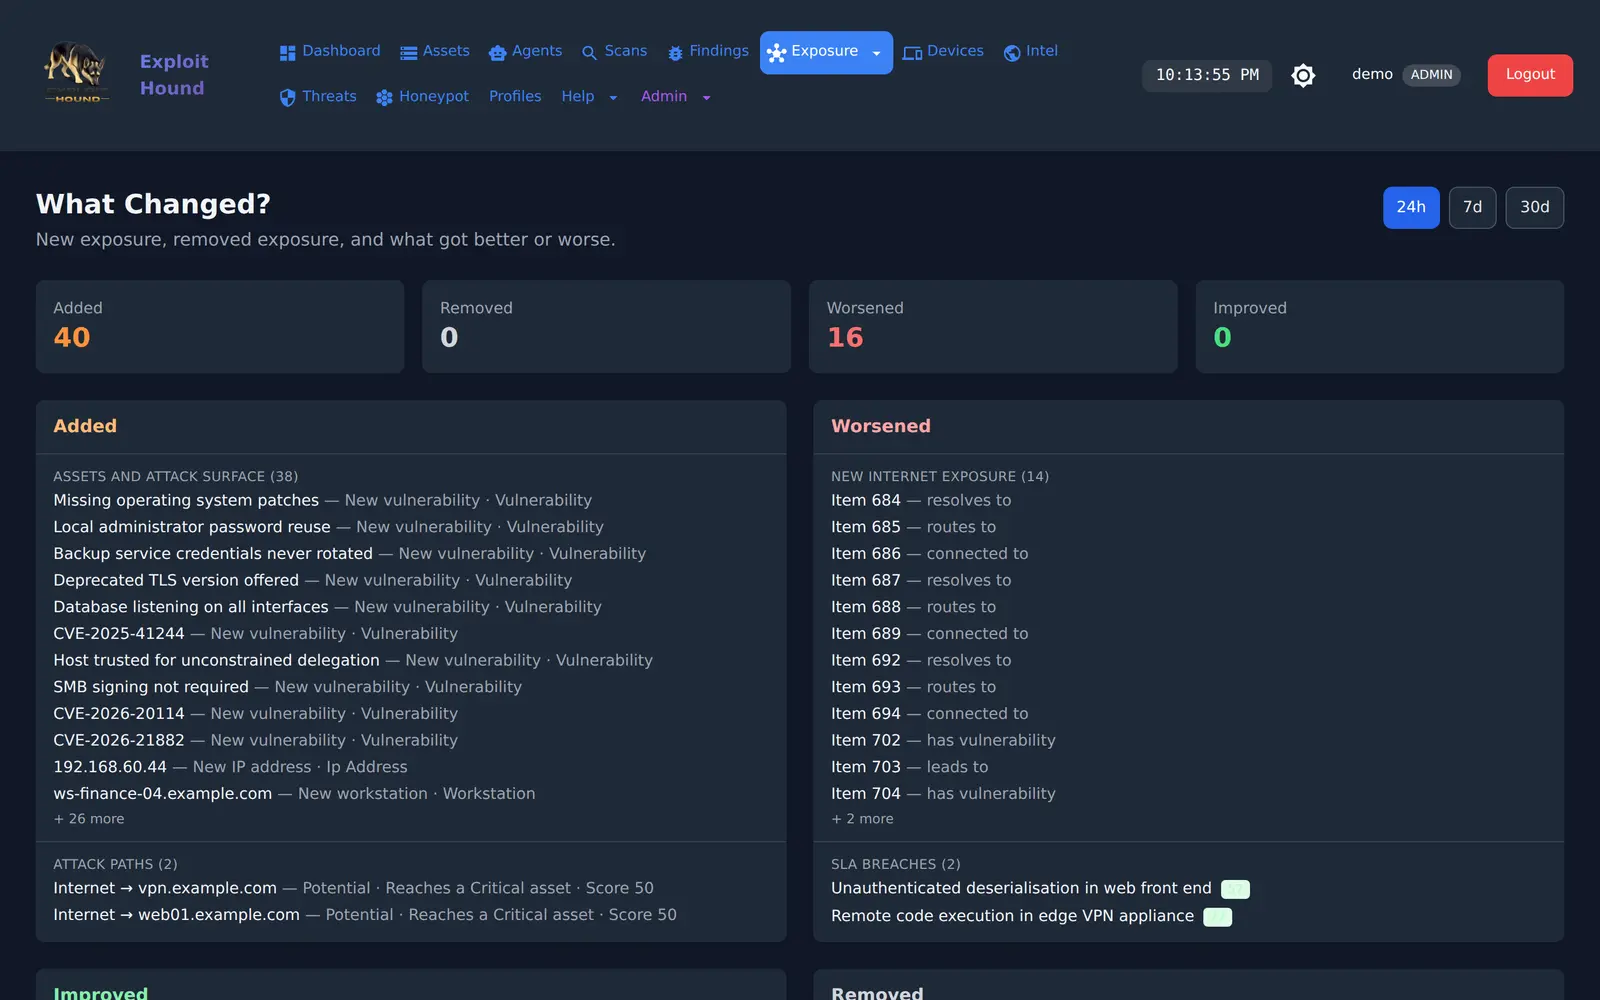Viewport: 1600px width, 1000px height.
Task: Click the Added 40 summary card
Action: point(220,326)
